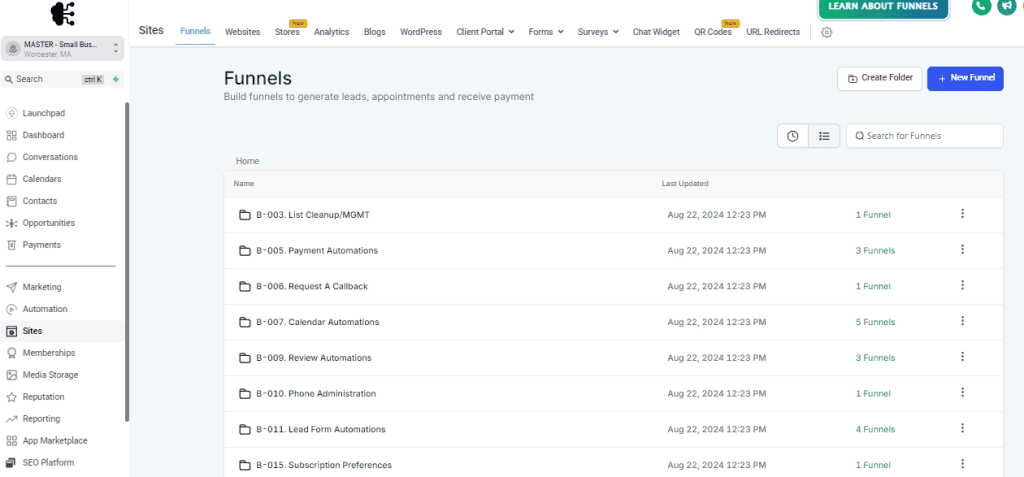Switch to the Blogs tab
Viewport: 1024px width, 477px height.
(375, 32)
